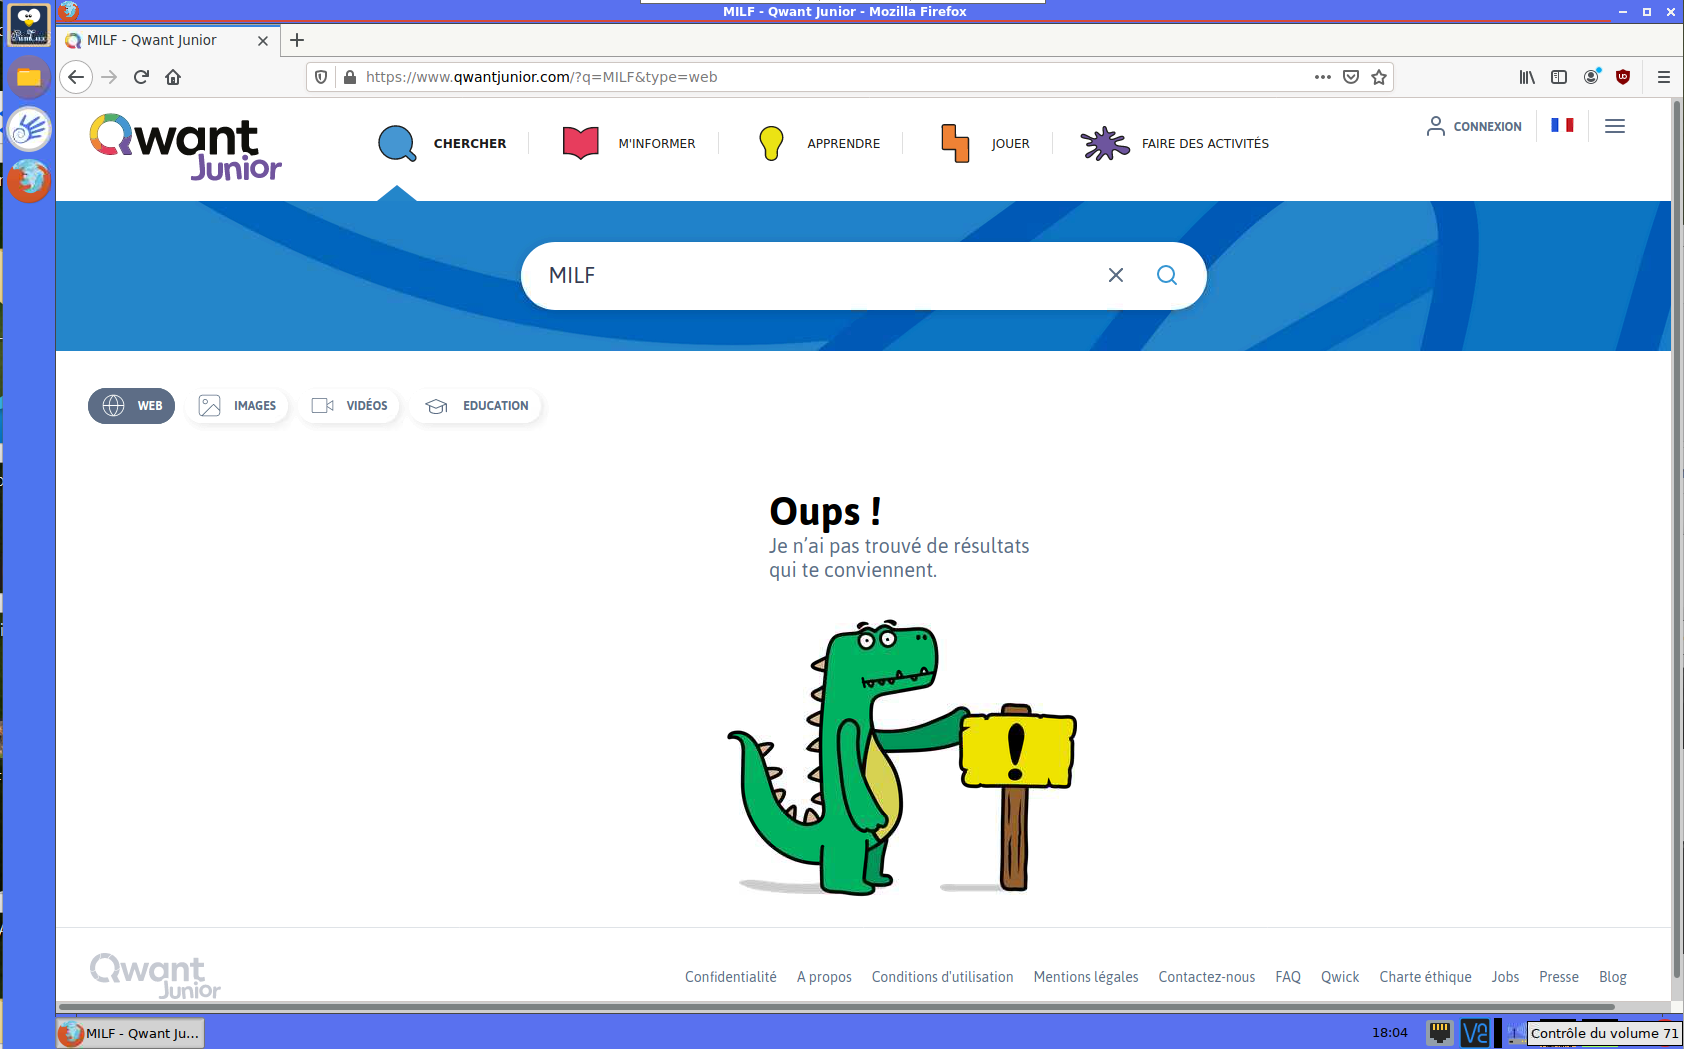Image resolution: width=1684 pixels, height=1049 pixels.
Task: Open Firefox account icon
Action: click(1591, 77)
